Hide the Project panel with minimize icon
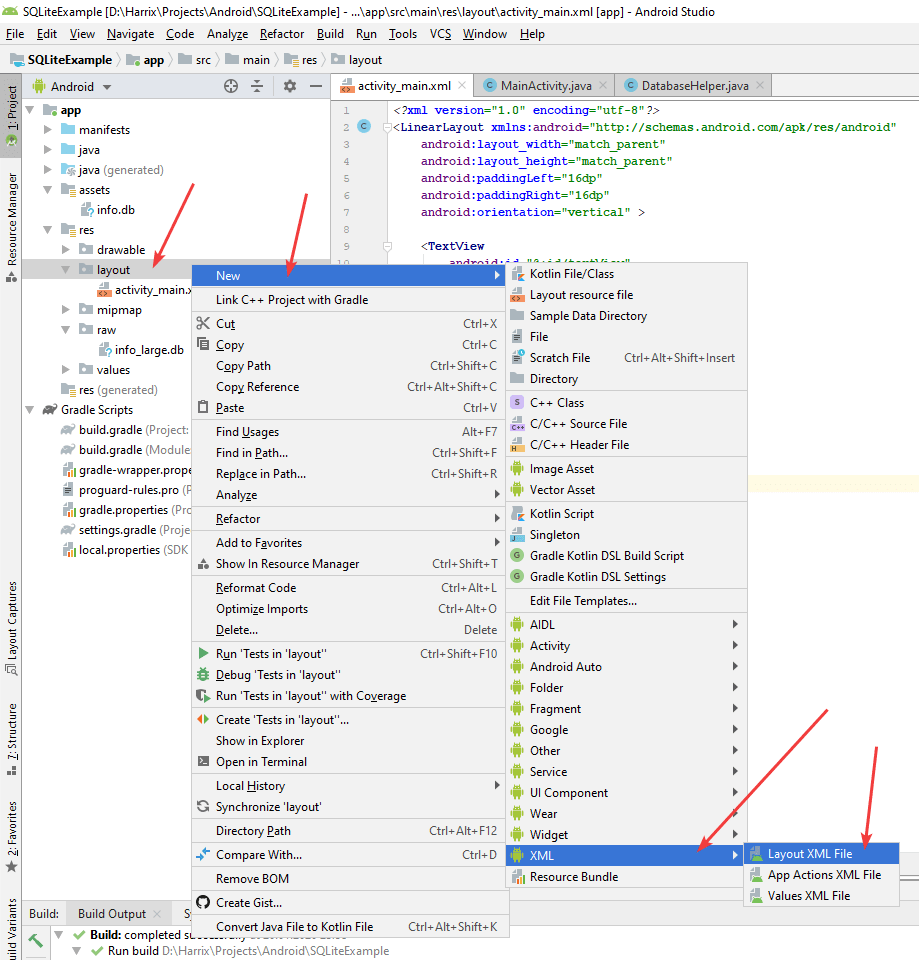 click(315, 87)
